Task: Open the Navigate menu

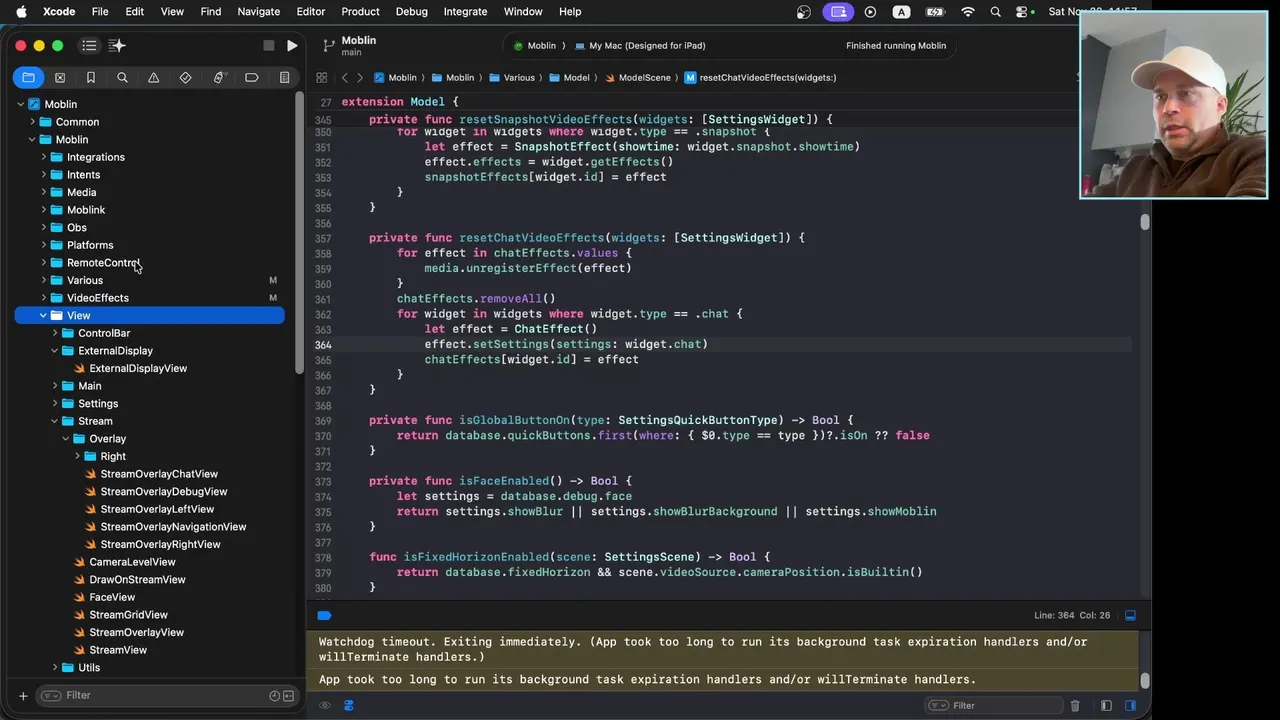Action: (x=258, y=11)
